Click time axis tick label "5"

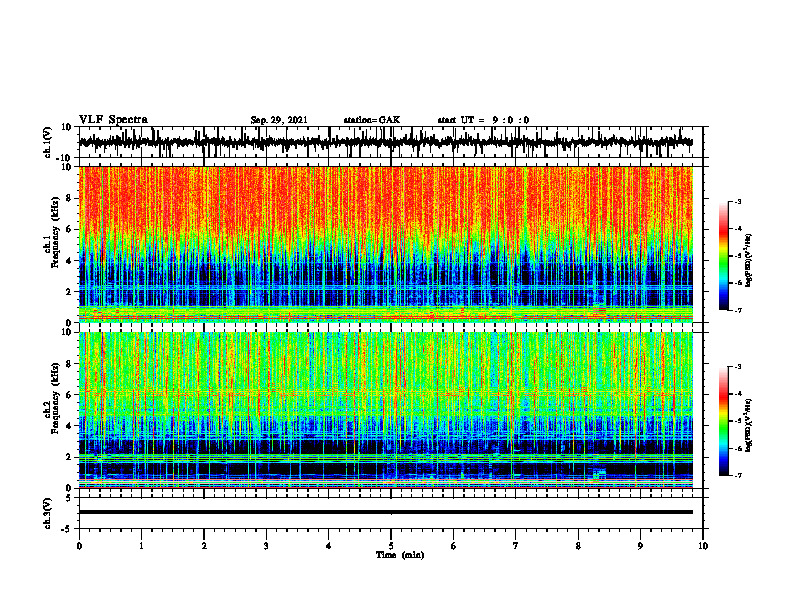tap(391, 546)
